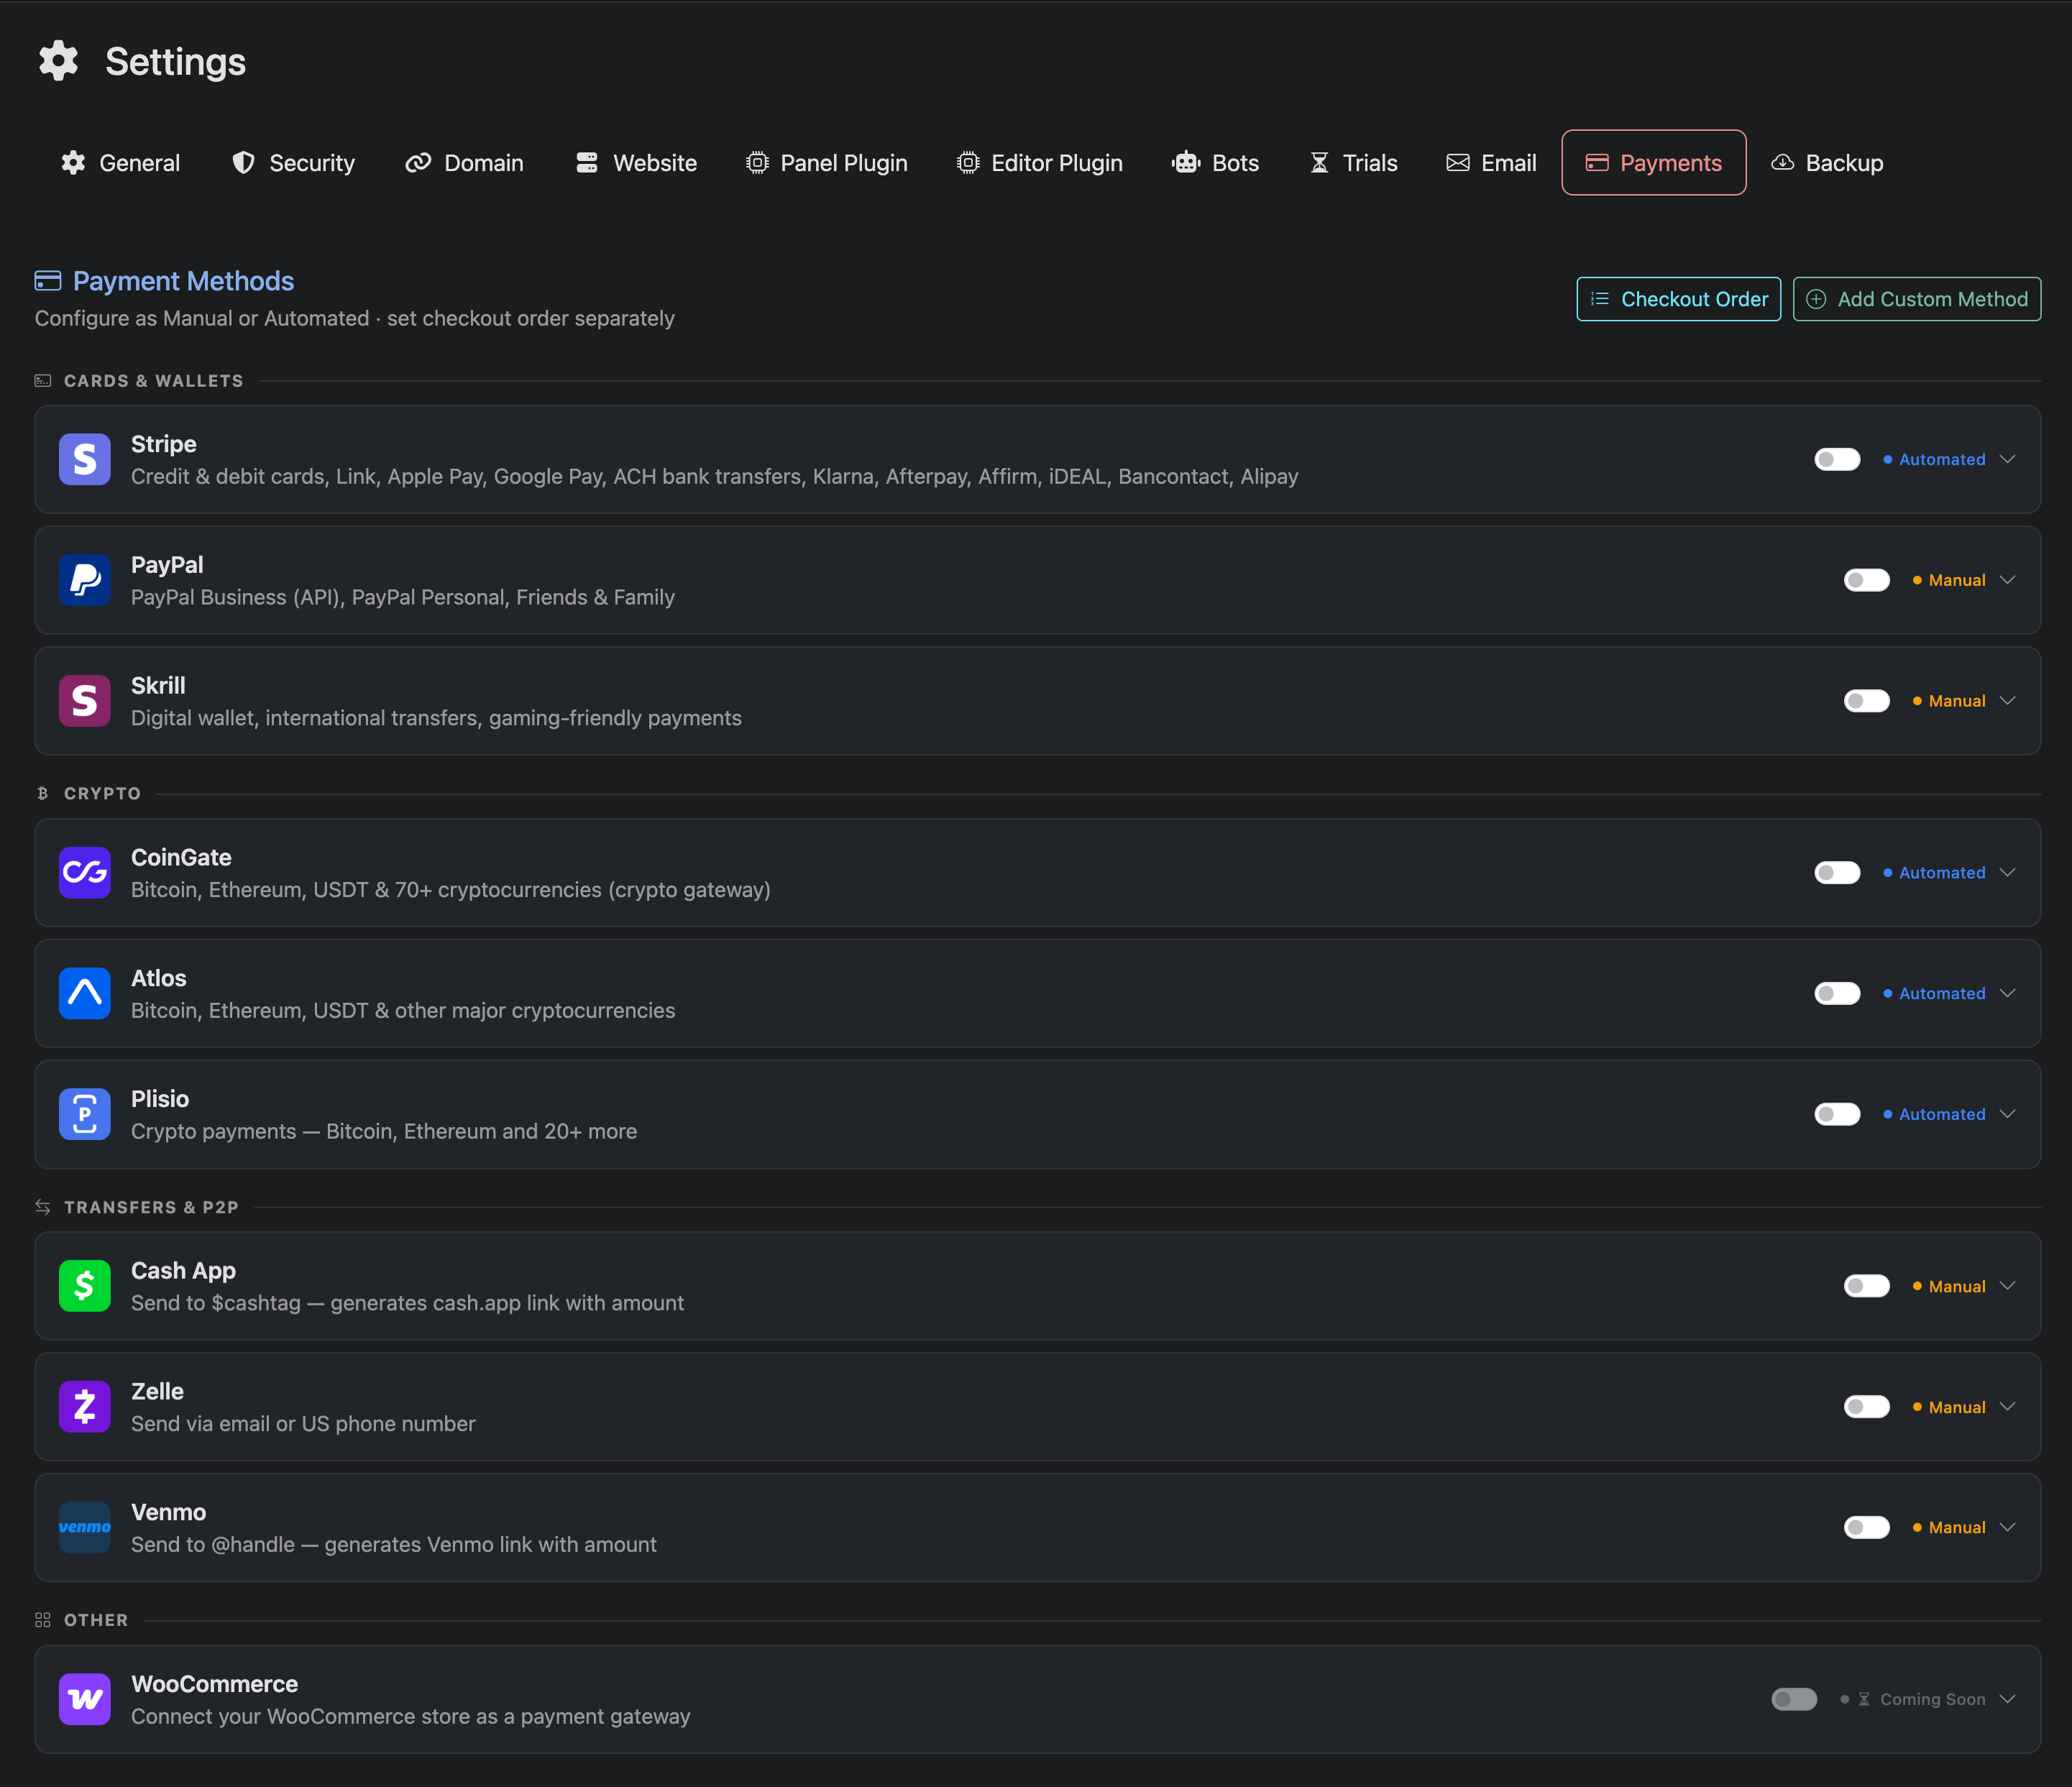Expand the Venmo row chevron
2072x1787 pixels.
2007,1527
